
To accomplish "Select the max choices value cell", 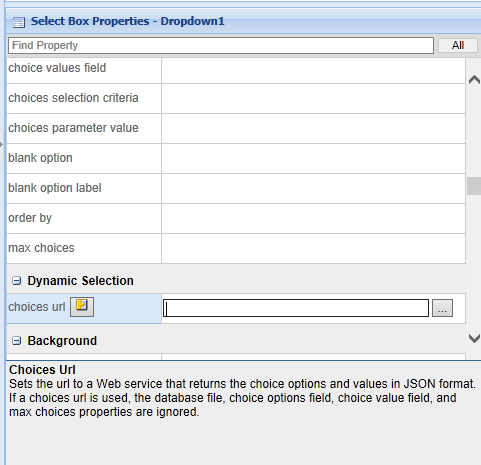I will click(313, 249).
